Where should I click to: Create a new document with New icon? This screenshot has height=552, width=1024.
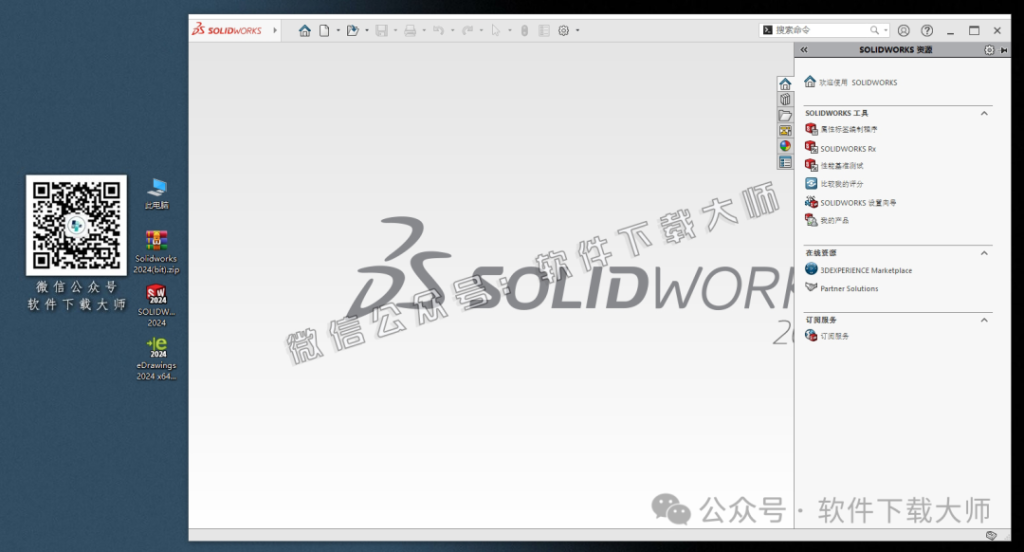click(324, 31)
